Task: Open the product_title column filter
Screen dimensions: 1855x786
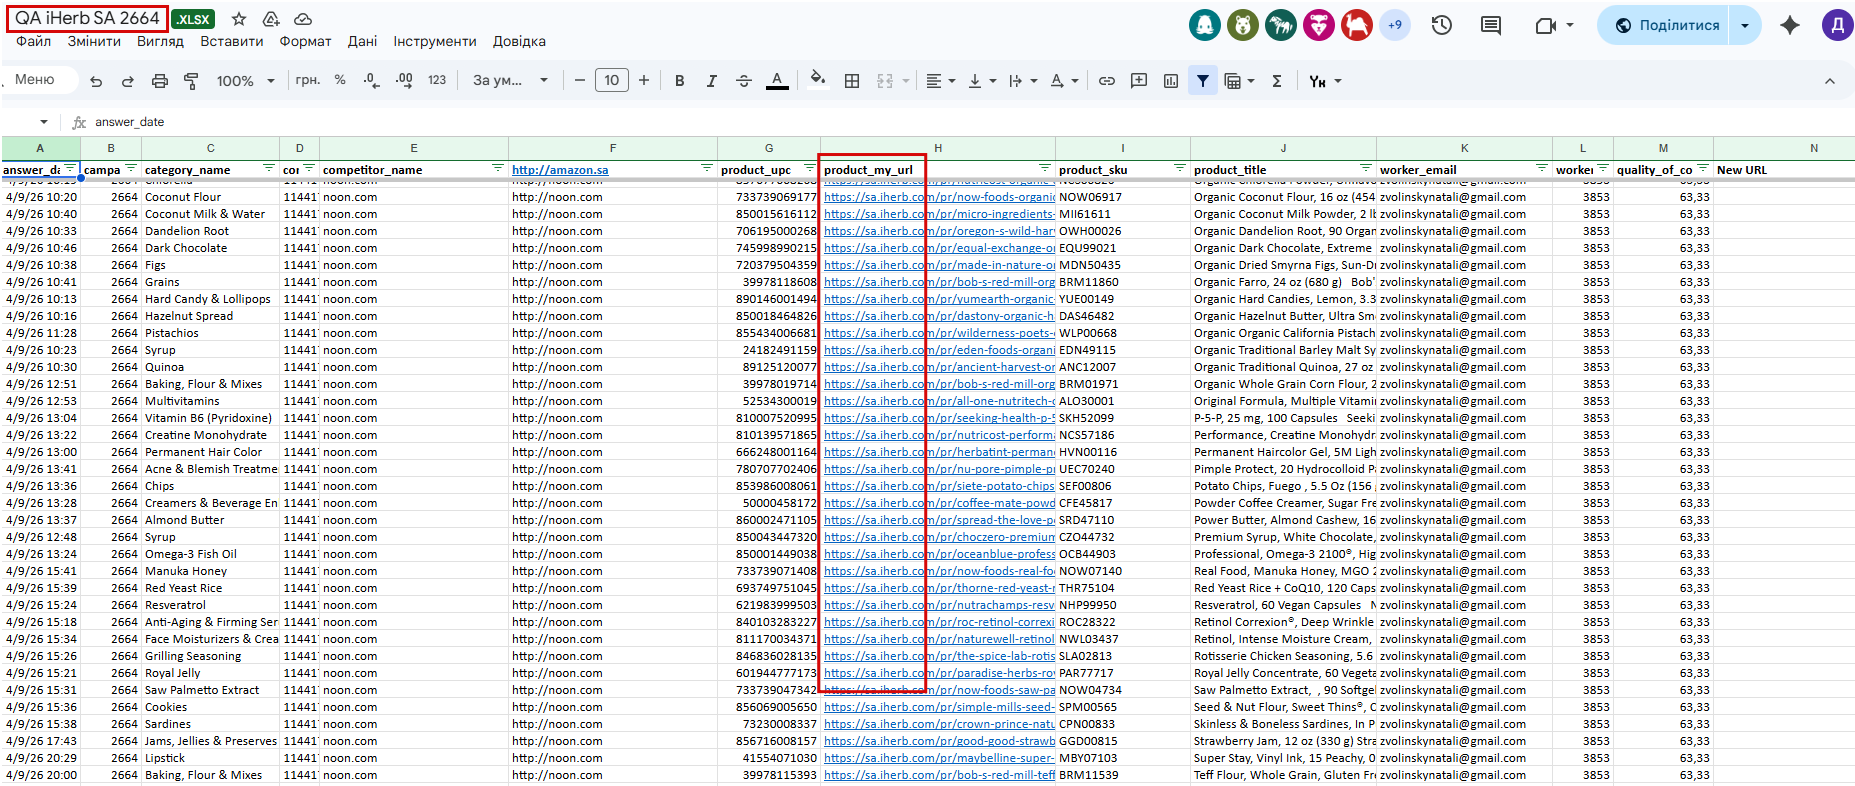Action: (1366, 168)
